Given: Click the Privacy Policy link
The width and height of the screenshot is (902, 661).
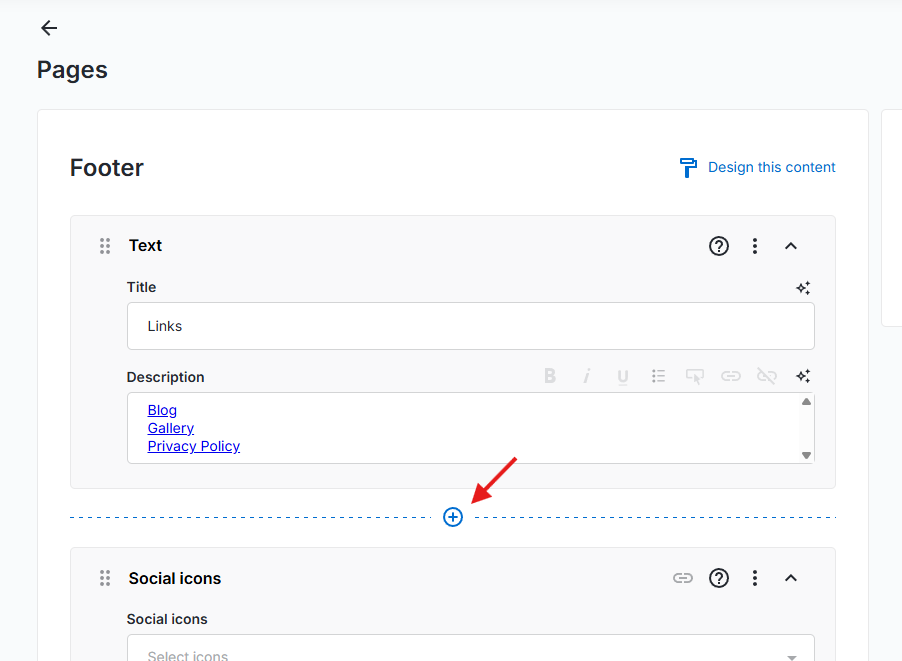Looking at the screenshot, I should (x=194, y=446).
